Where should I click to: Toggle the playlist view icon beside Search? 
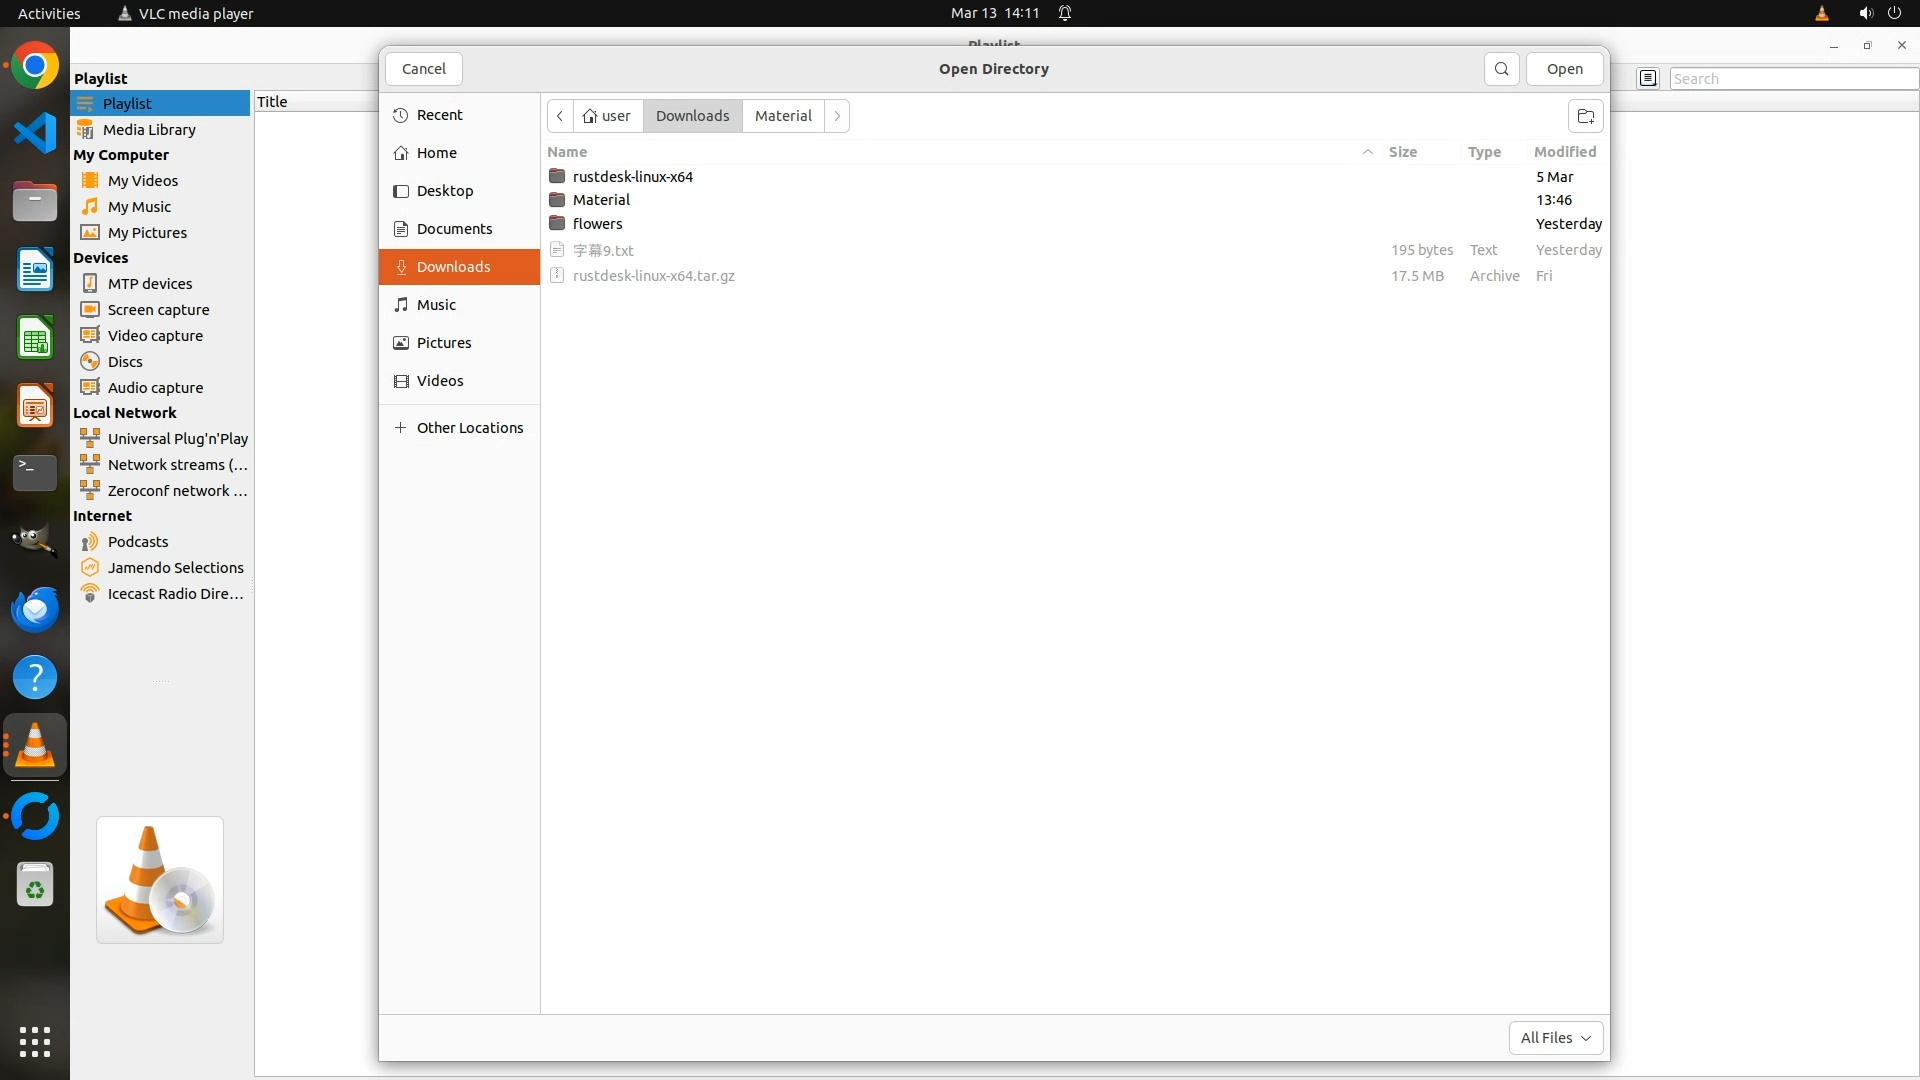coord(1648,78)
